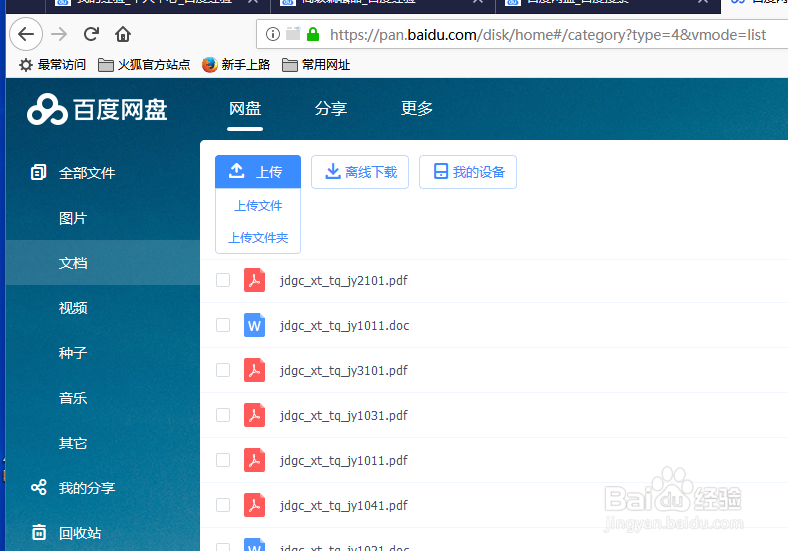The width and height of the screenshot is (788, 551).
Task: Tick the checkbox for jdgc_xt_tq_jy2101.pdf
Action: click(x=223, y=280)
